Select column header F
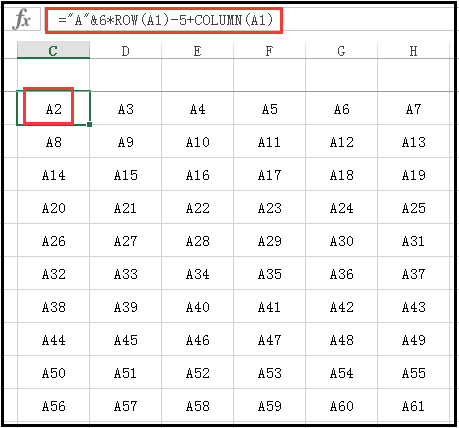This screenshot has height=428, width=459. coord(269,50)
